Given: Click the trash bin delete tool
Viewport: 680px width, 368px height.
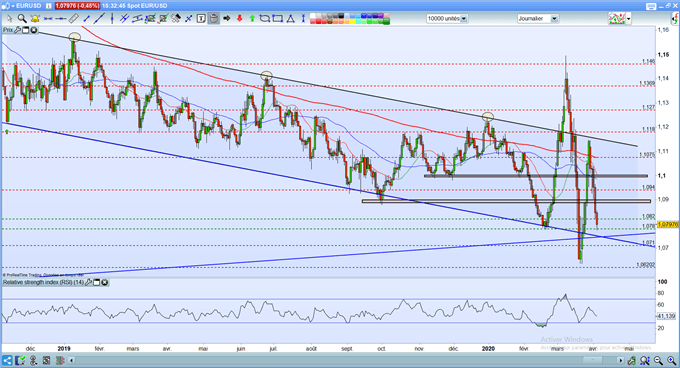Looking at the screenshot, I should pyautogui.click(x=214, y=19).
